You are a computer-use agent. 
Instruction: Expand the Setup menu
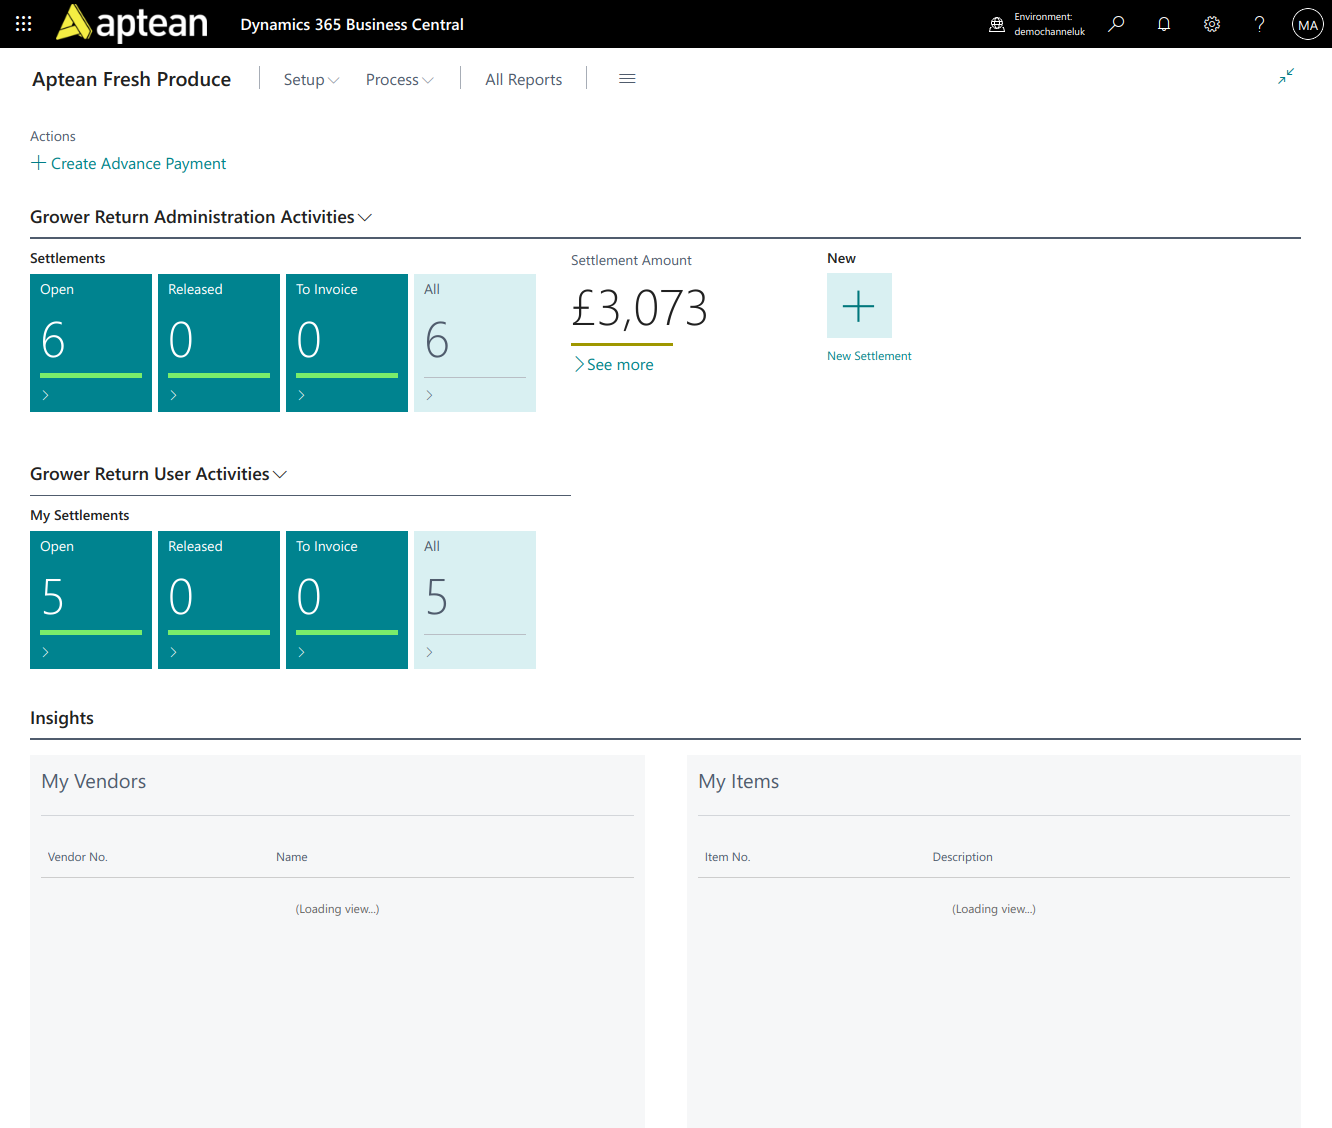311,80
